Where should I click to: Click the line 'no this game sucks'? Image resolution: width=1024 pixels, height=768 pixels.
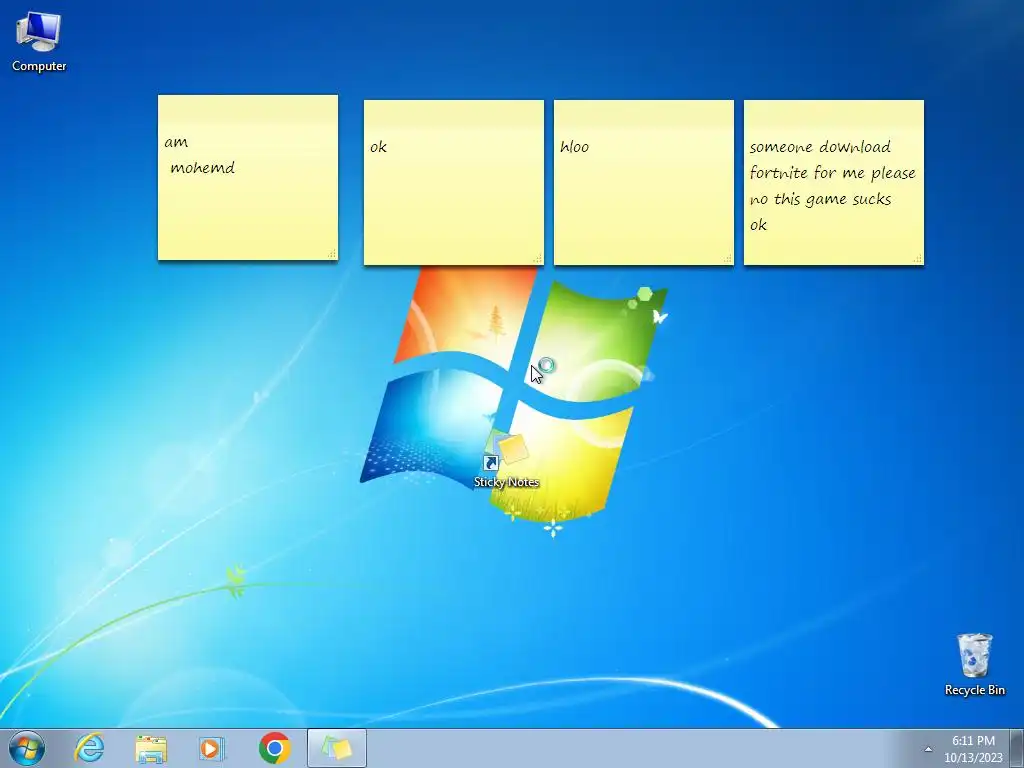click(820, 199)
